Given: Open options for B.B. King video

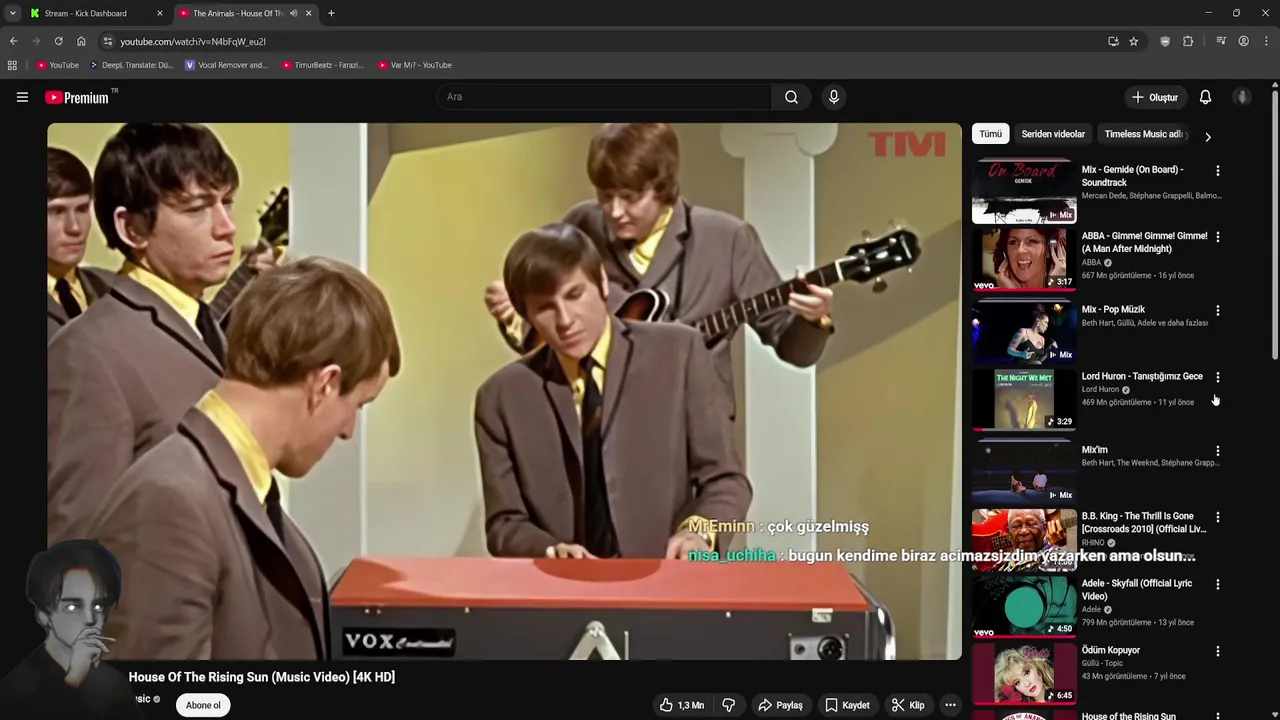Looking at the screenshot, I should pyautogui.click(x=1217, y=518).
